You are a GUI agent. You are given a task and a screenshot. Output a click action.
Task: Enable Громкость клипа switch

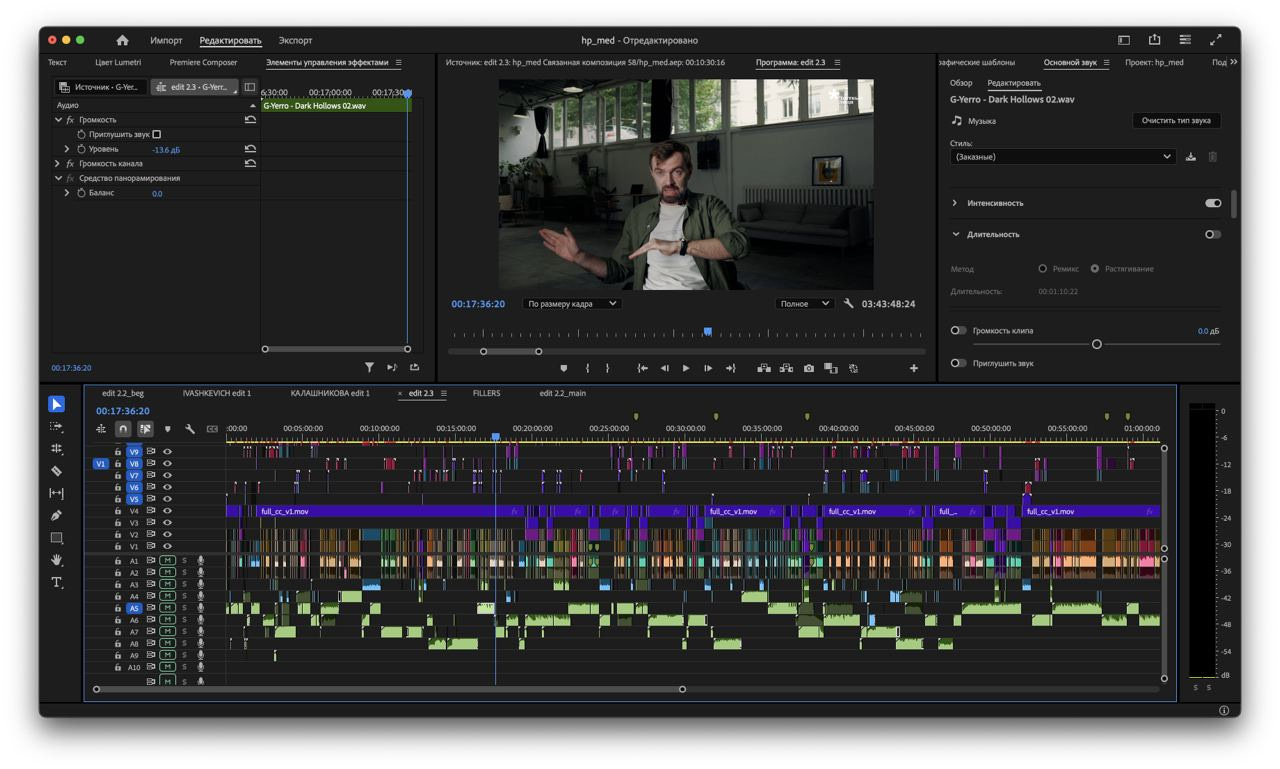[958, 330]
